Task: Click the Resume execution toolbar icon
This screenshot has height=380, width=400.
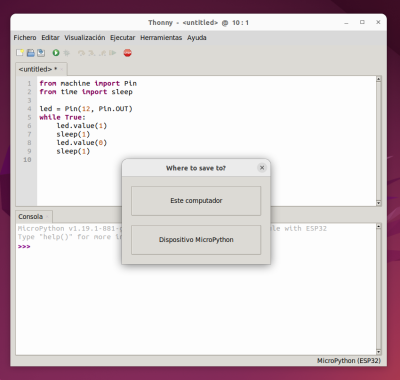Action: click(x=113, y=53)
